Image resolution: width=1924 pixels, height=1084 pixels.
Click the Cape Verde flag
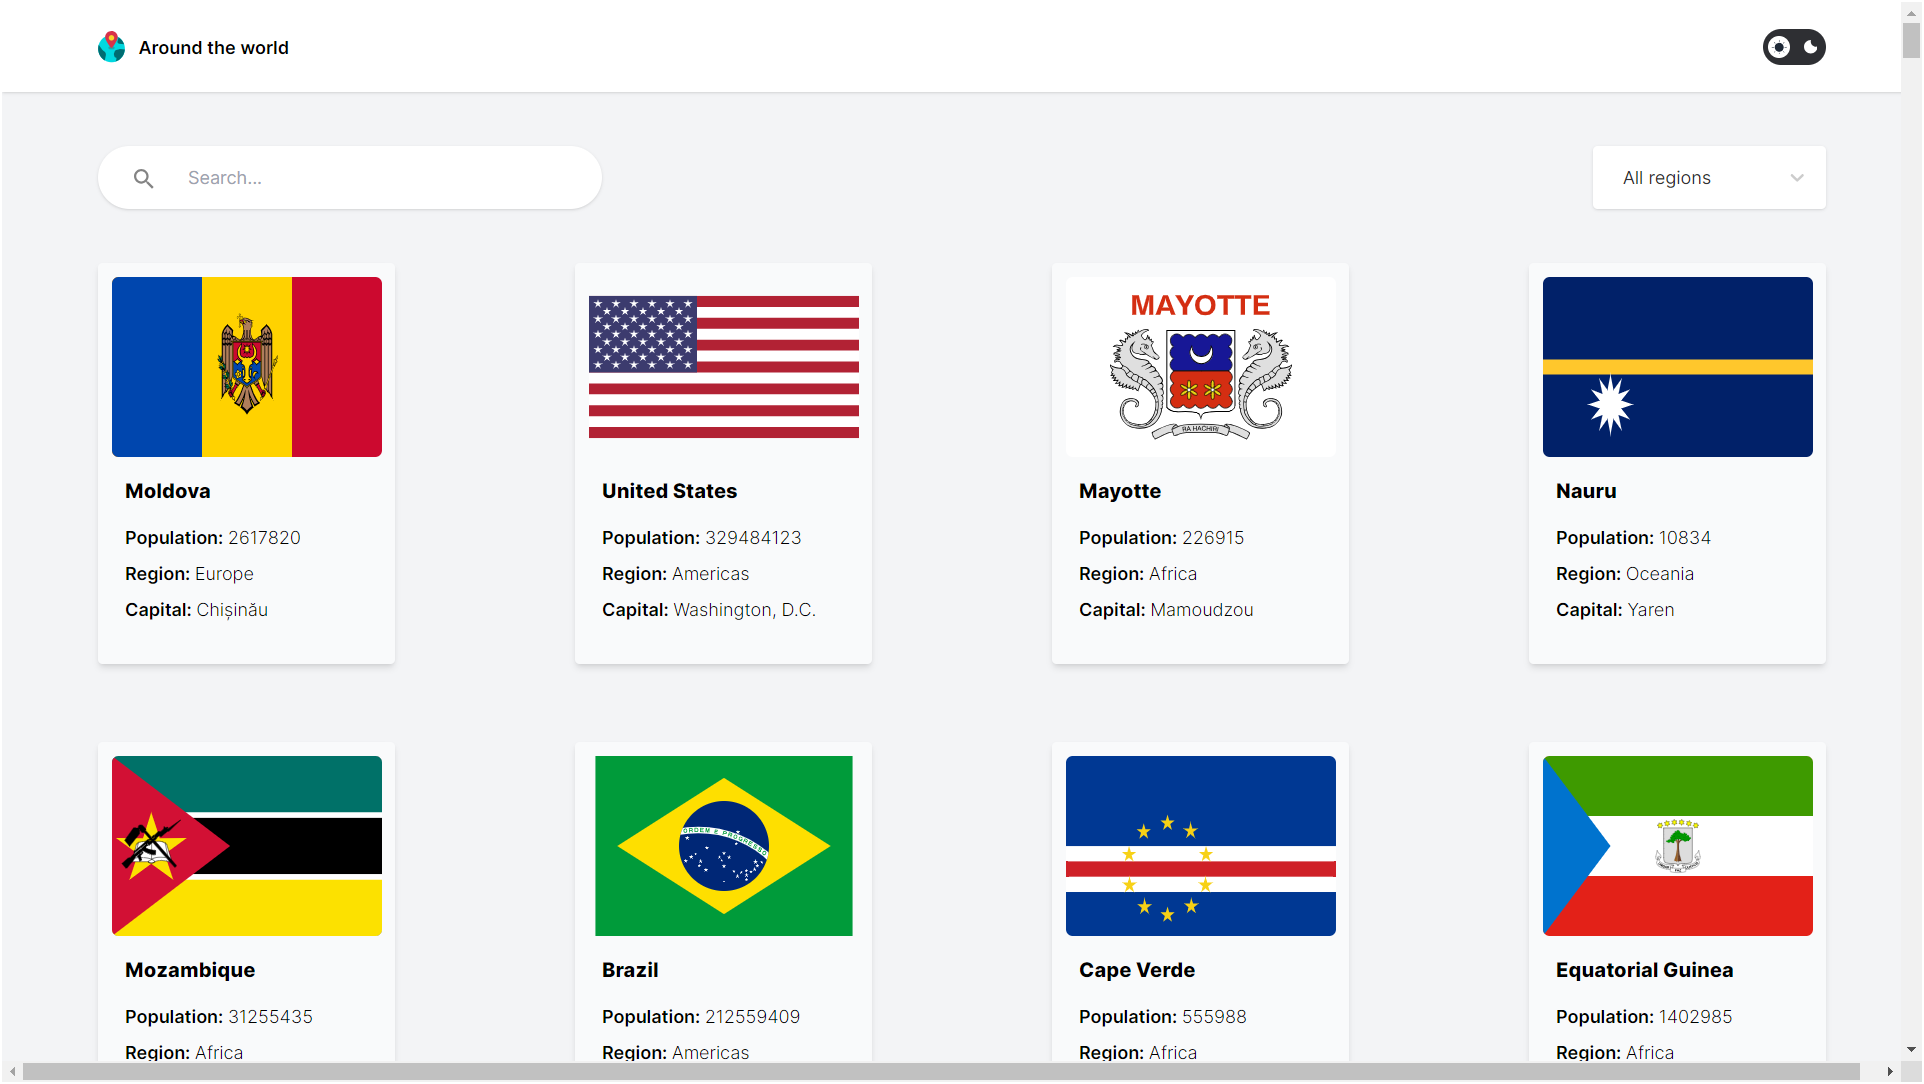[x=1200, y=846]
